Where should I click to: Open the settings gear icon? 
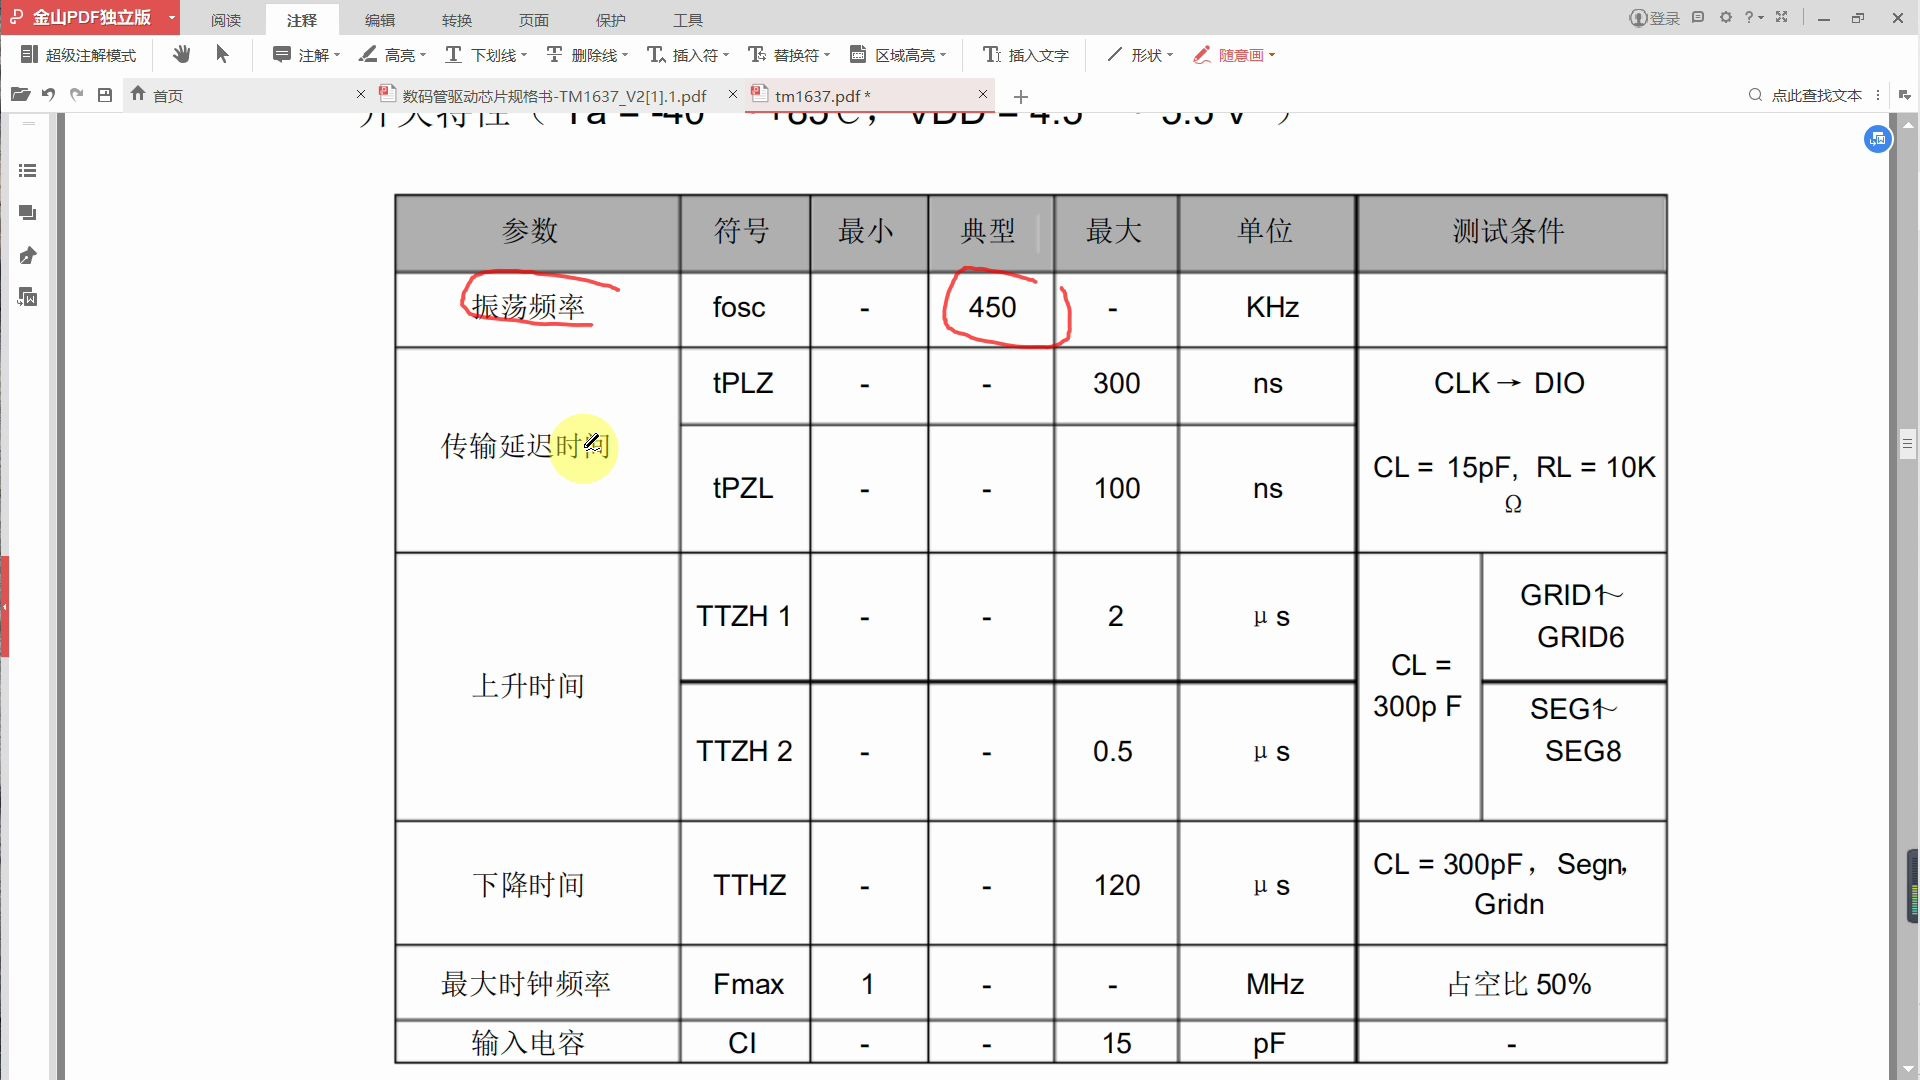pyautogui.click(x=1726, y=17)
